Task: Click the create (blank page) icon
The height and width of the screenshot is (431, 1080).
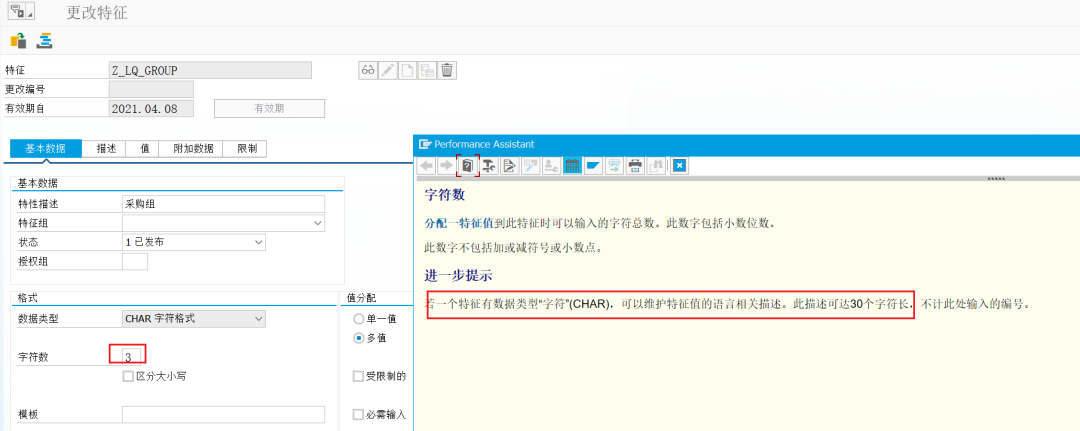Action: (407, 70)
